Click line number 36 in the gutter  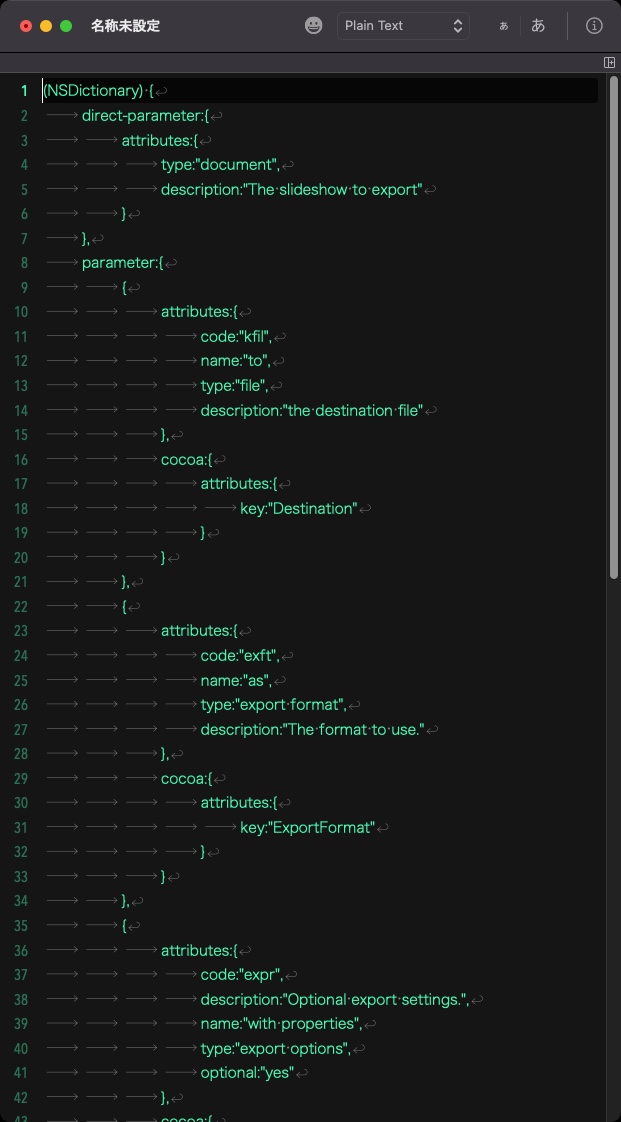pos(21,950)
